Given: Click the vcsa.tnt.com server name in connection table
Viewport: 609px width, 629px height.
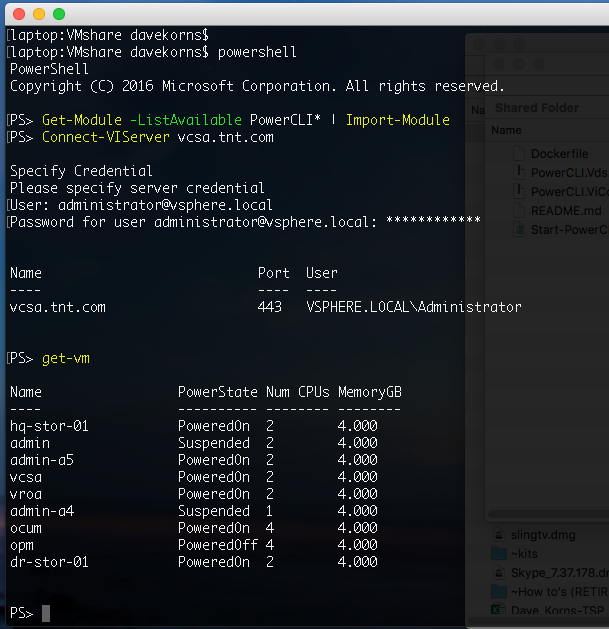Looking at the screenshot, I should tap(57, 307).
